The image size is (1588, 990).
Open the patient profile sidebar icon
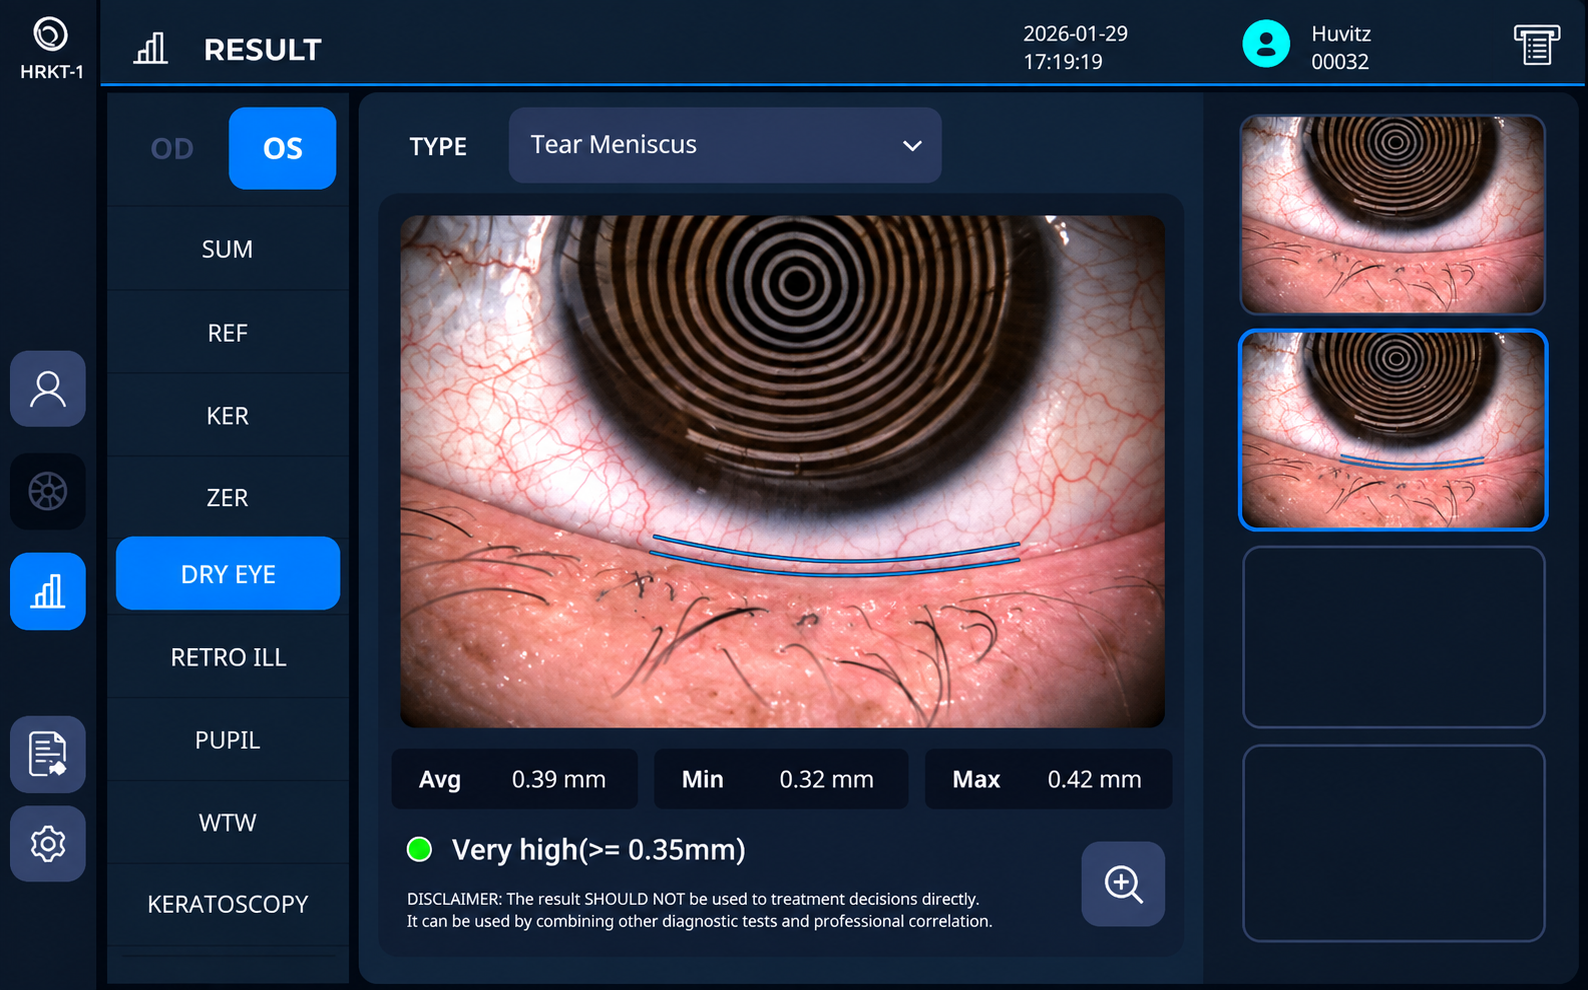(x=48, y=389)
